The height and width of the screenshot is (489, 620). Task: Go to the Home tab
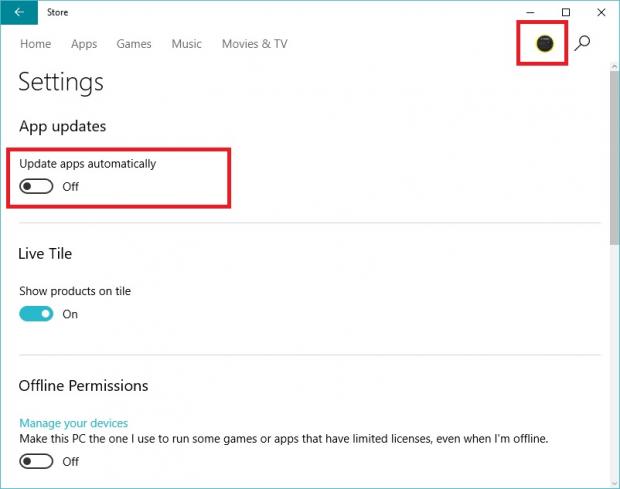click(x=35, y=44)
